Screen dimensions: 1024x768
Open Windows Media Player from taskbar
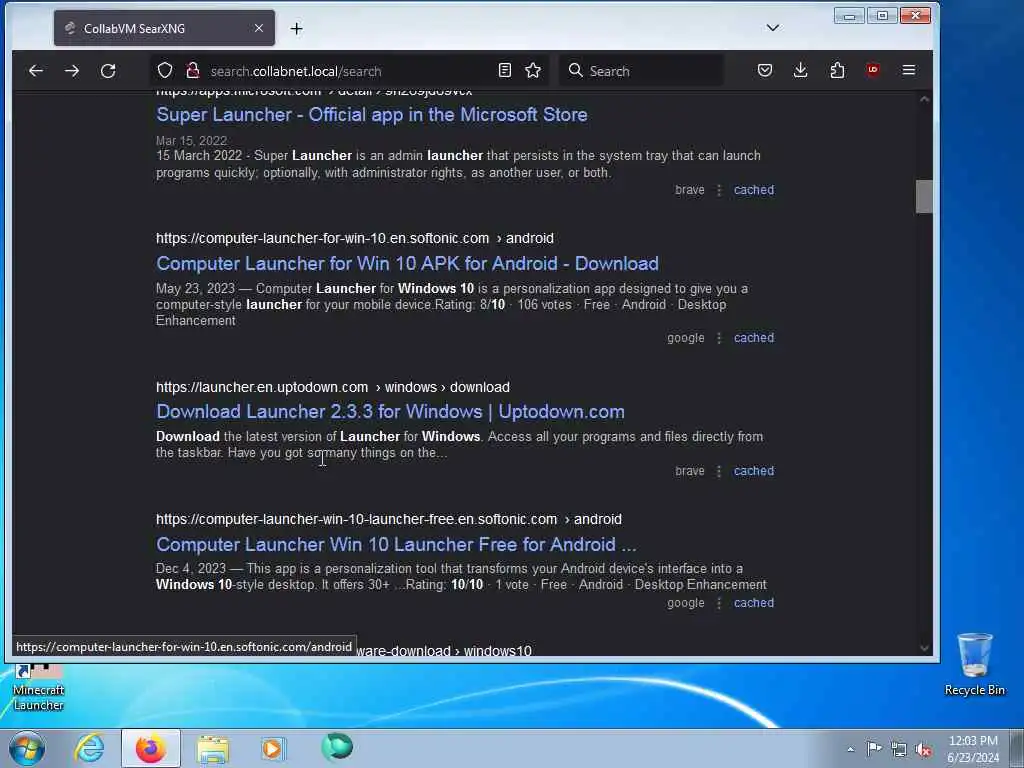(273, 748)
